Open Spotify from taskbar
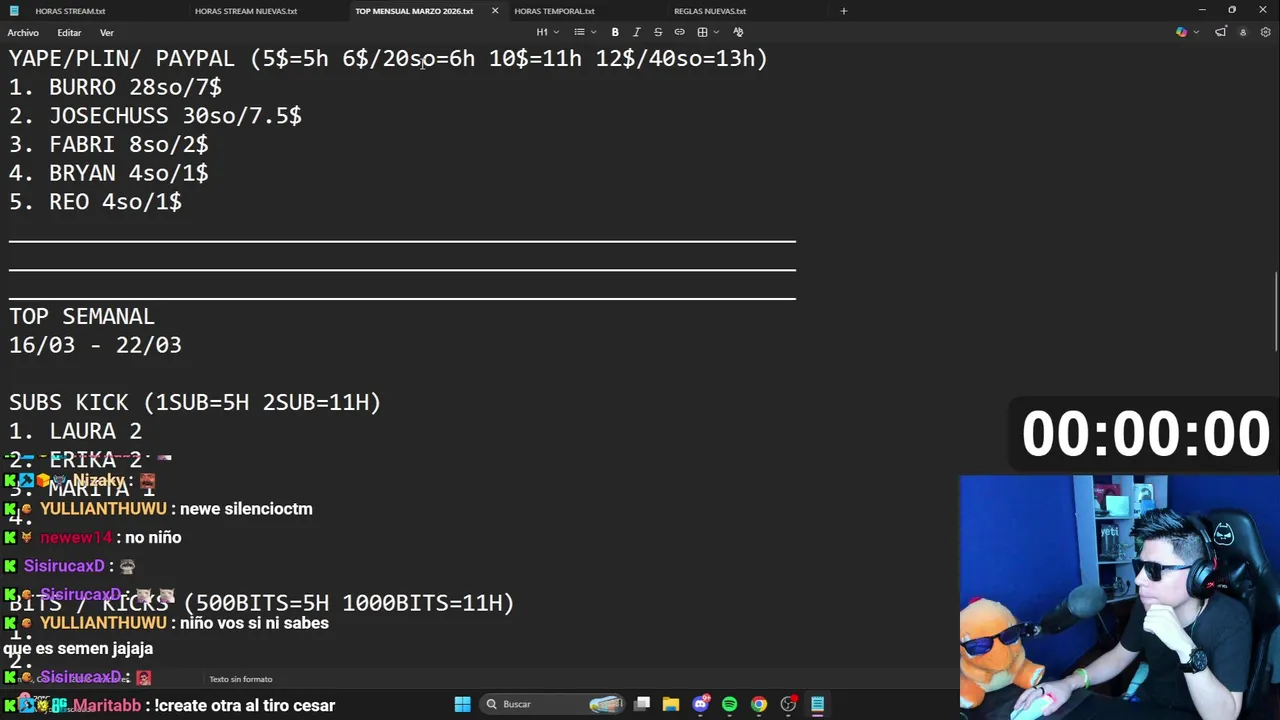Screen dimensions: 1280x720 coord(729,704)
